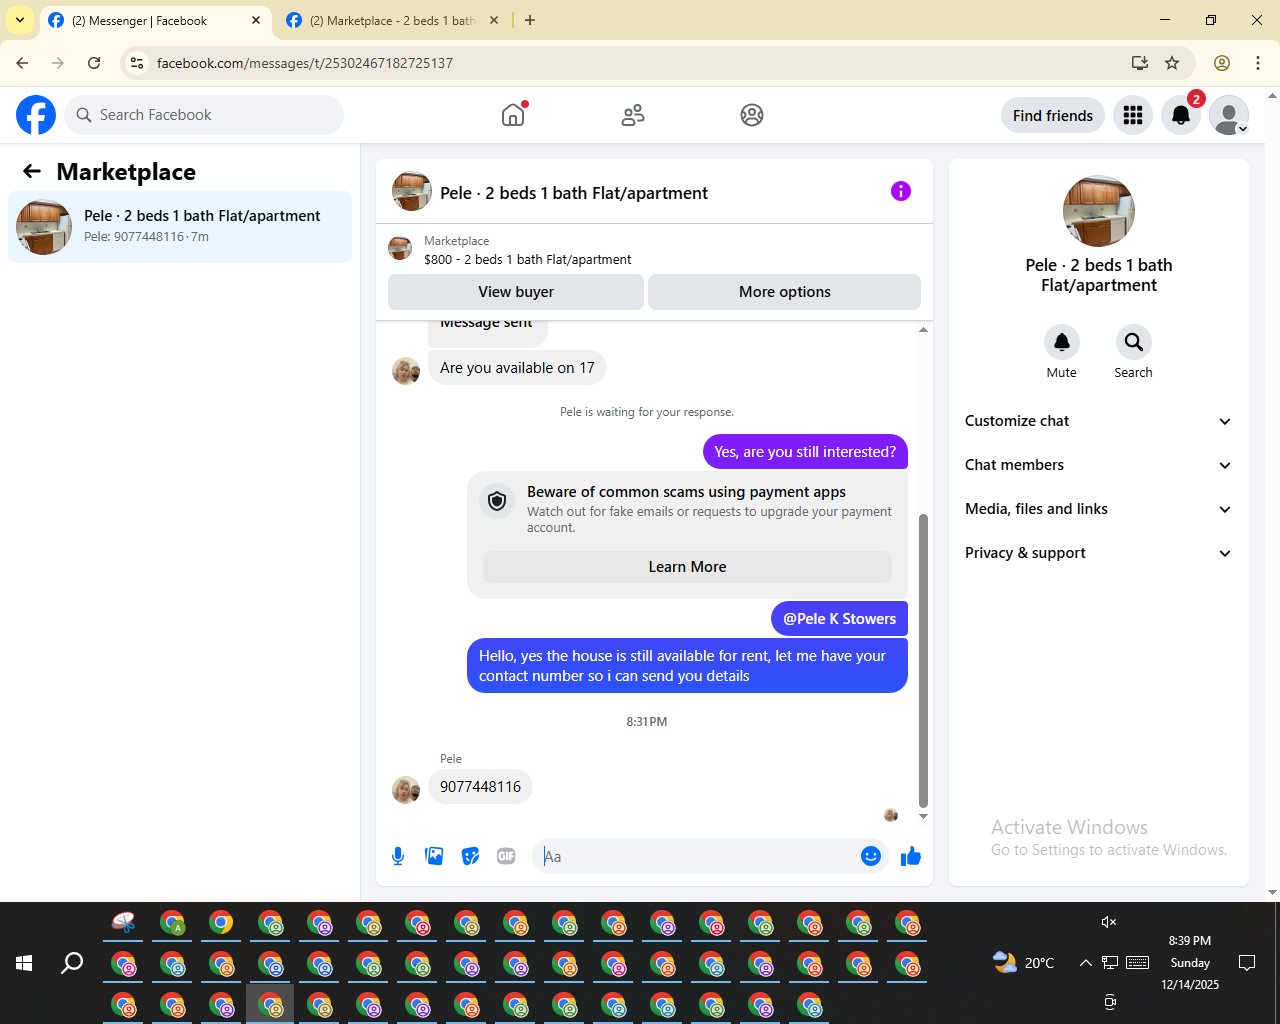Search within the conversation using the magnifier icon
This screenshot has width=1280, height=1024.
coord(1133,342)
